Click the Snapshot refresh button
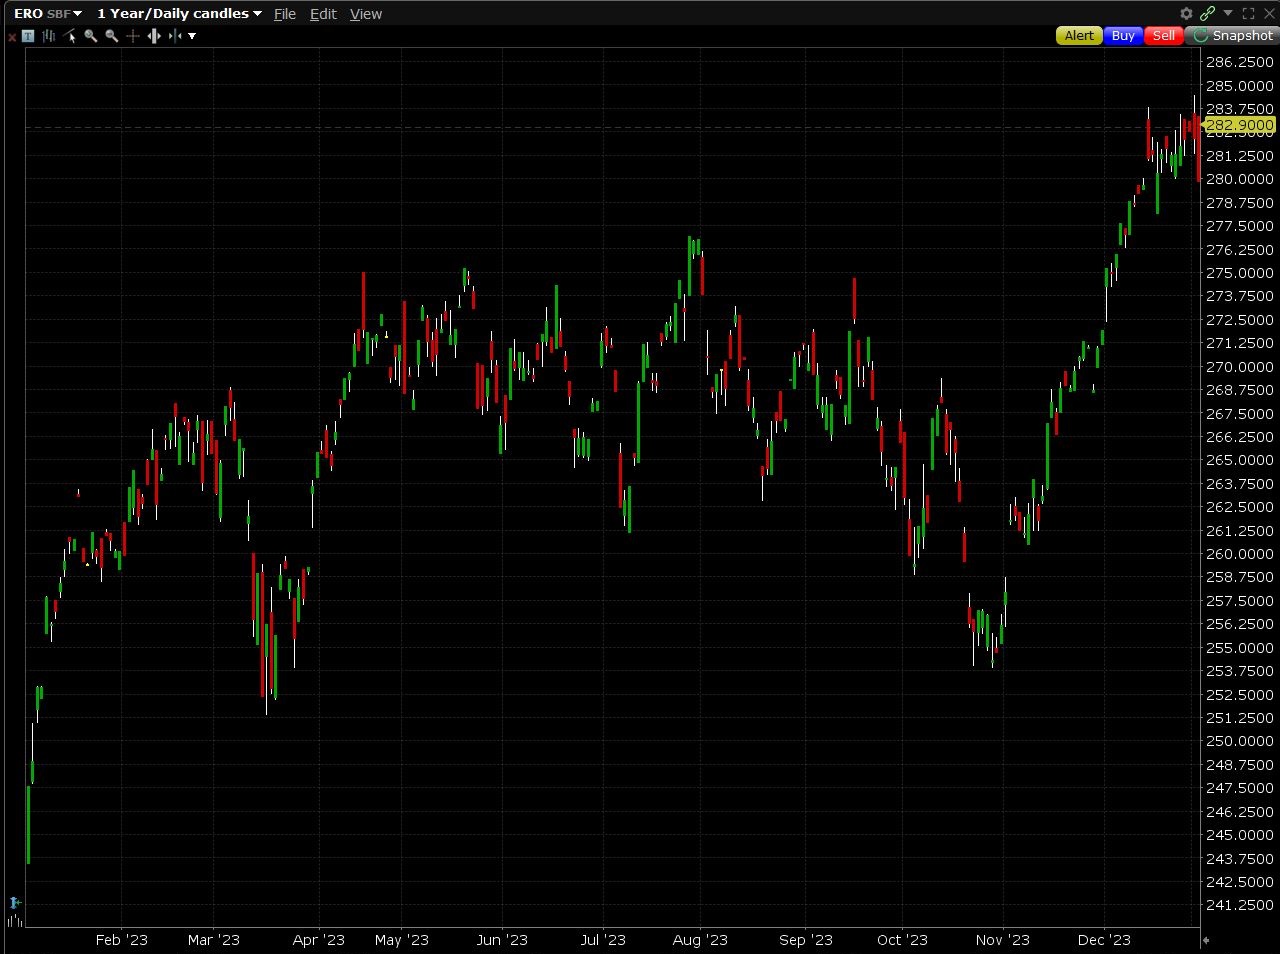1280x954 pixels. 1232,35
